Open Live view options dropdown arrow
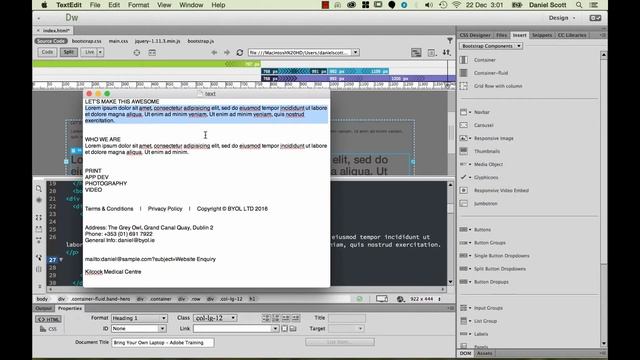Viewport: 640px width, 360px height. pyautogui.click(x=100, y=52)
